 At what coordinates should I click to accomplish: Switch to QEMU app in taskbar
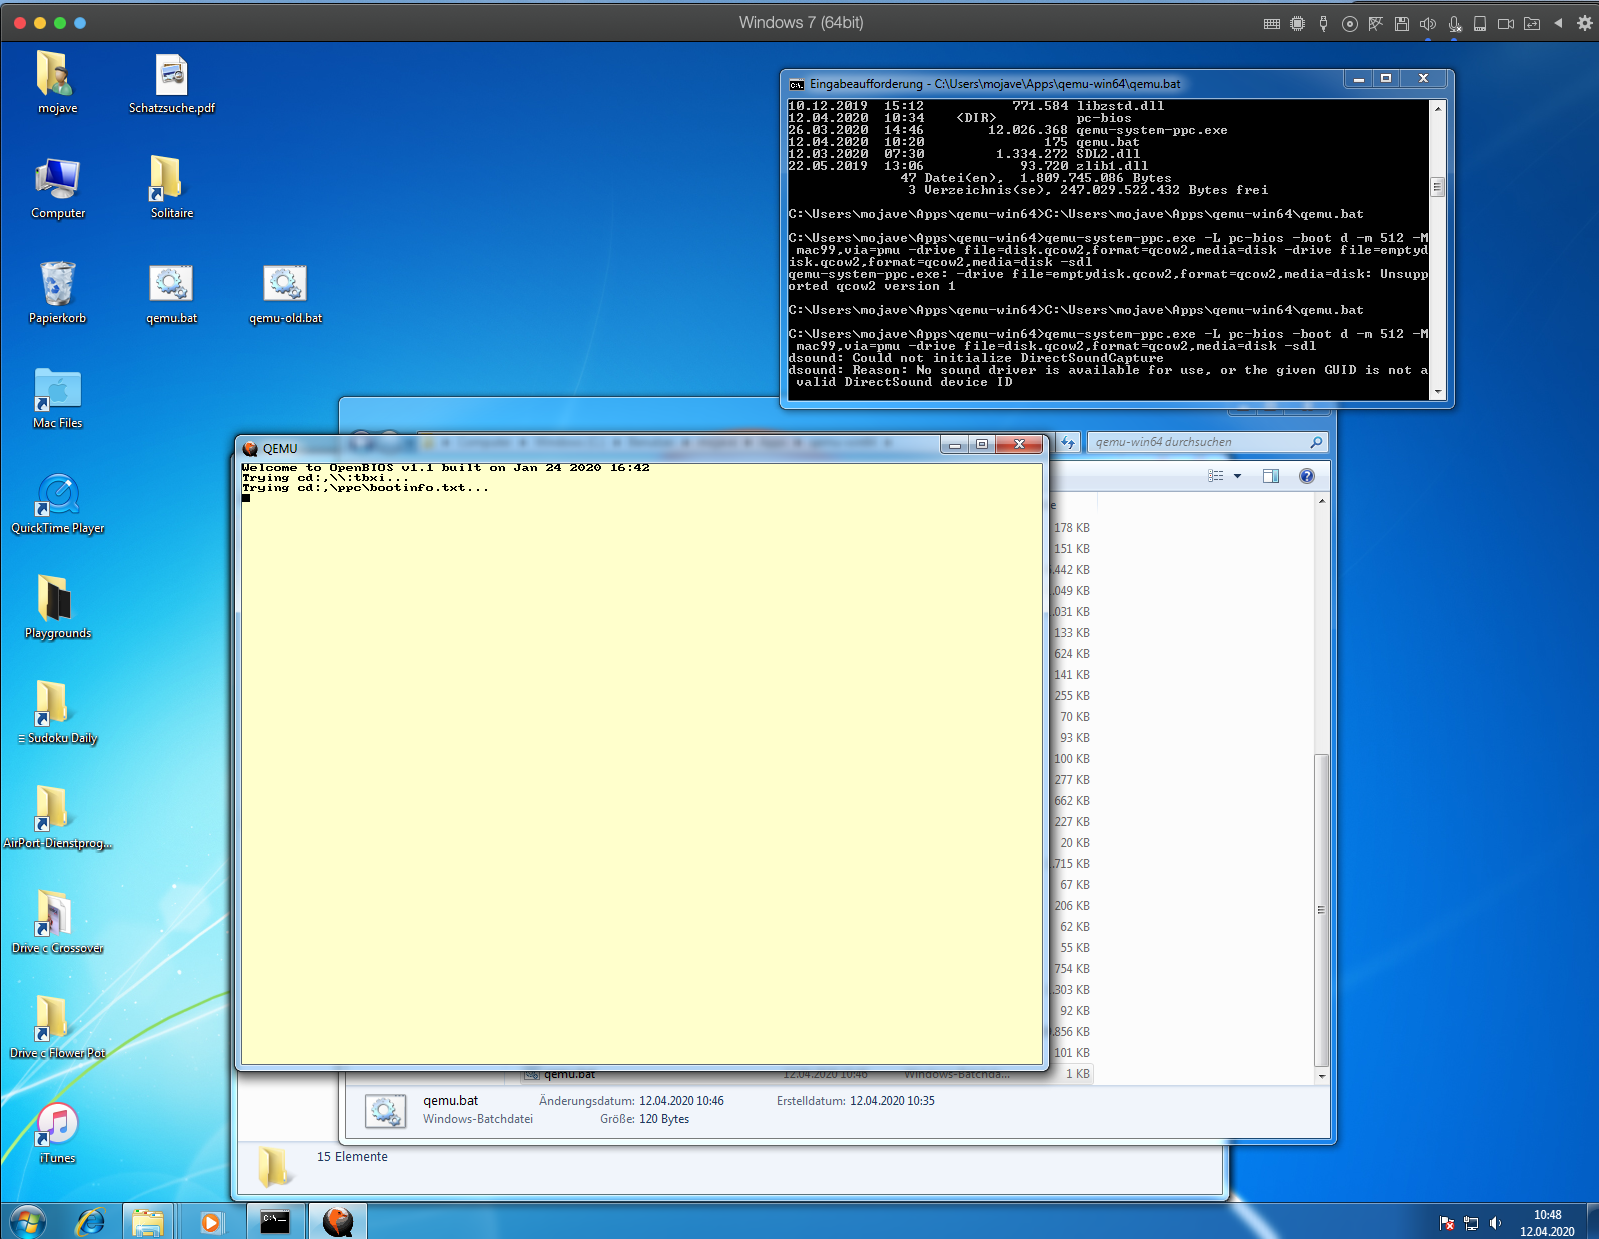click(x=338, y=1221)
